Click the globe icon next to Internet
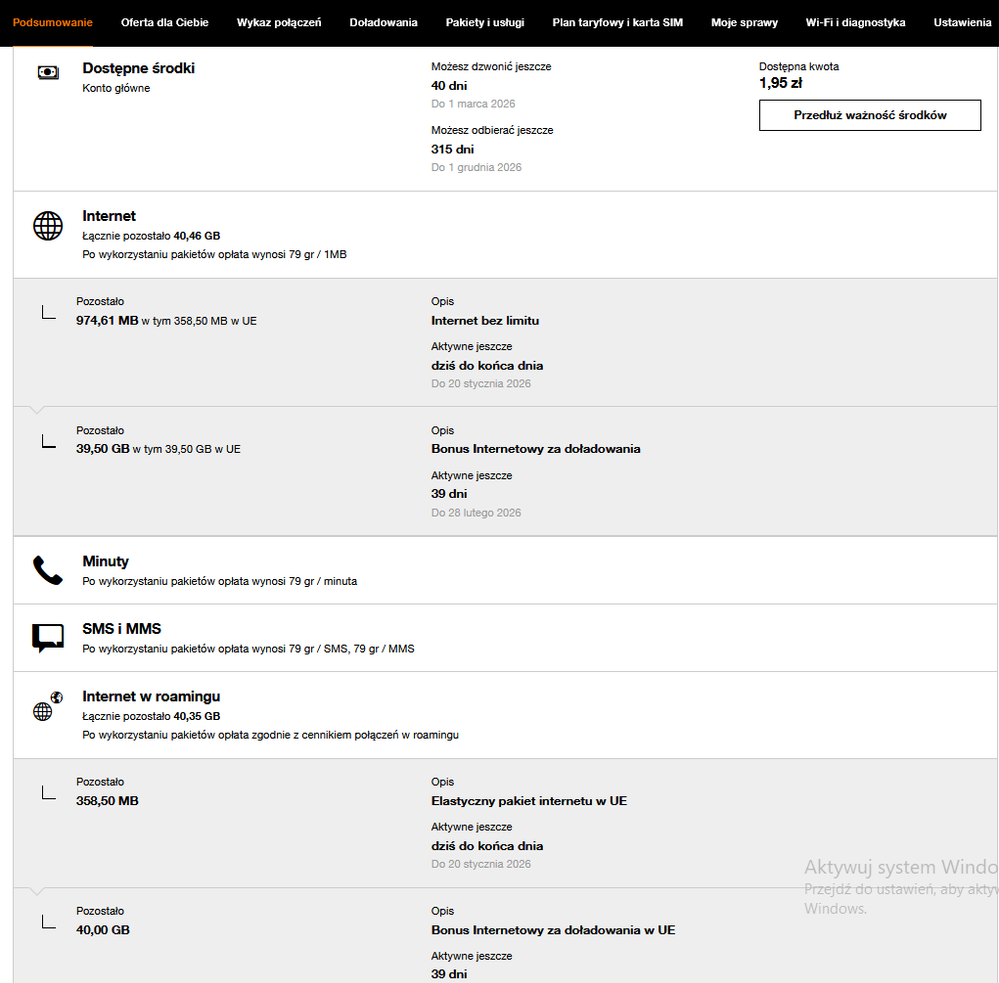 pyautogui.click(x=48, y=226)
